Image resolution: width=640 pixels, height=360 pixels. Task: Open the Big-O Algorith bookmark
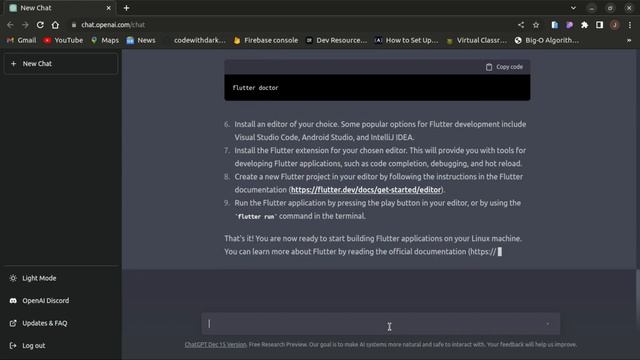[x=547, y=40]
